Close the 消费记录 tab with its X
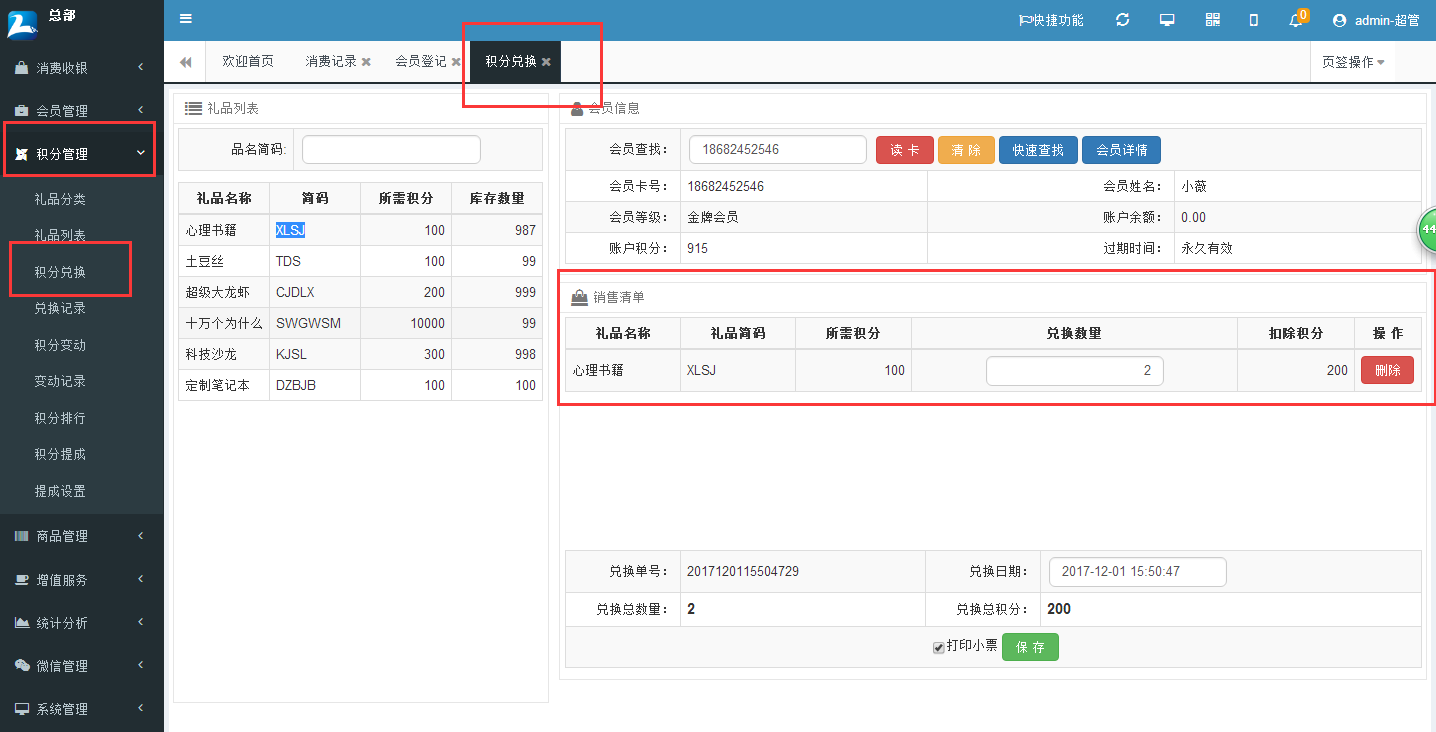 tap(366, 62)
